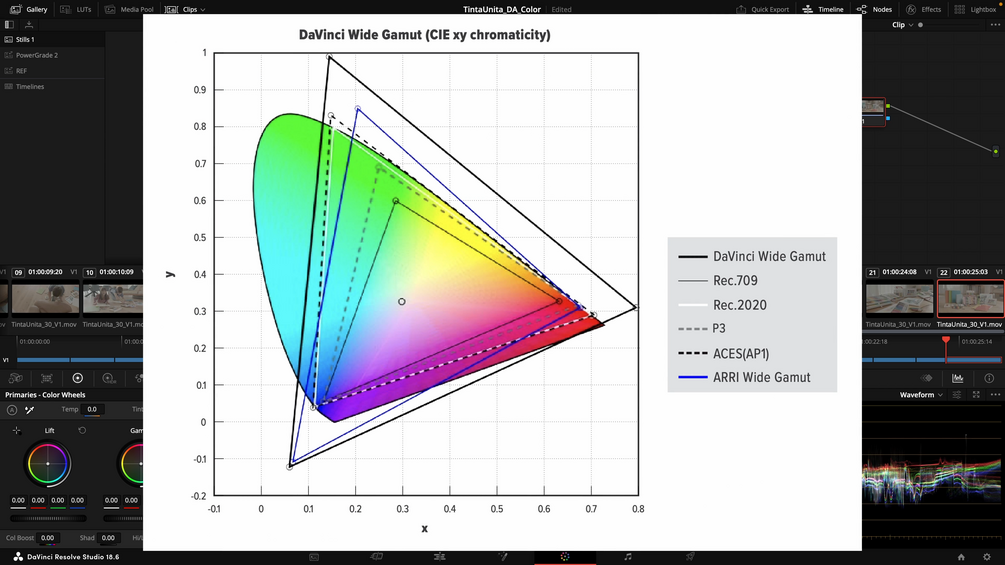
Task: Click the Lift green value field
Action: [x=58, y=500]
